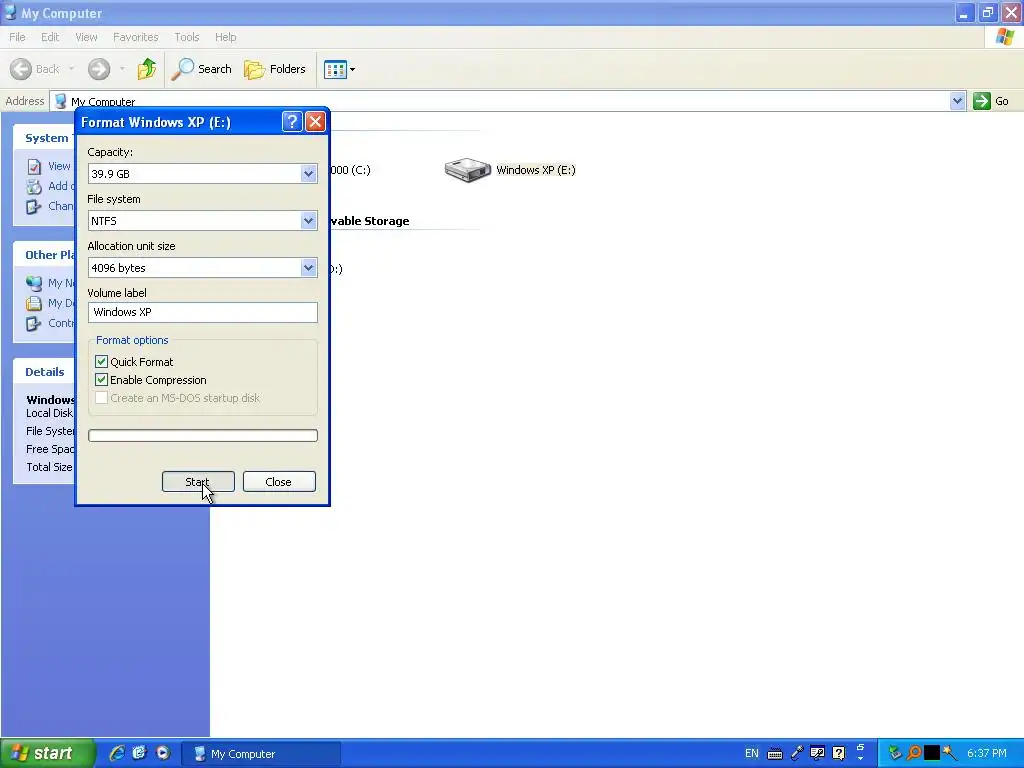
Task: Open the Tools menu
Action: coord(186,37)
